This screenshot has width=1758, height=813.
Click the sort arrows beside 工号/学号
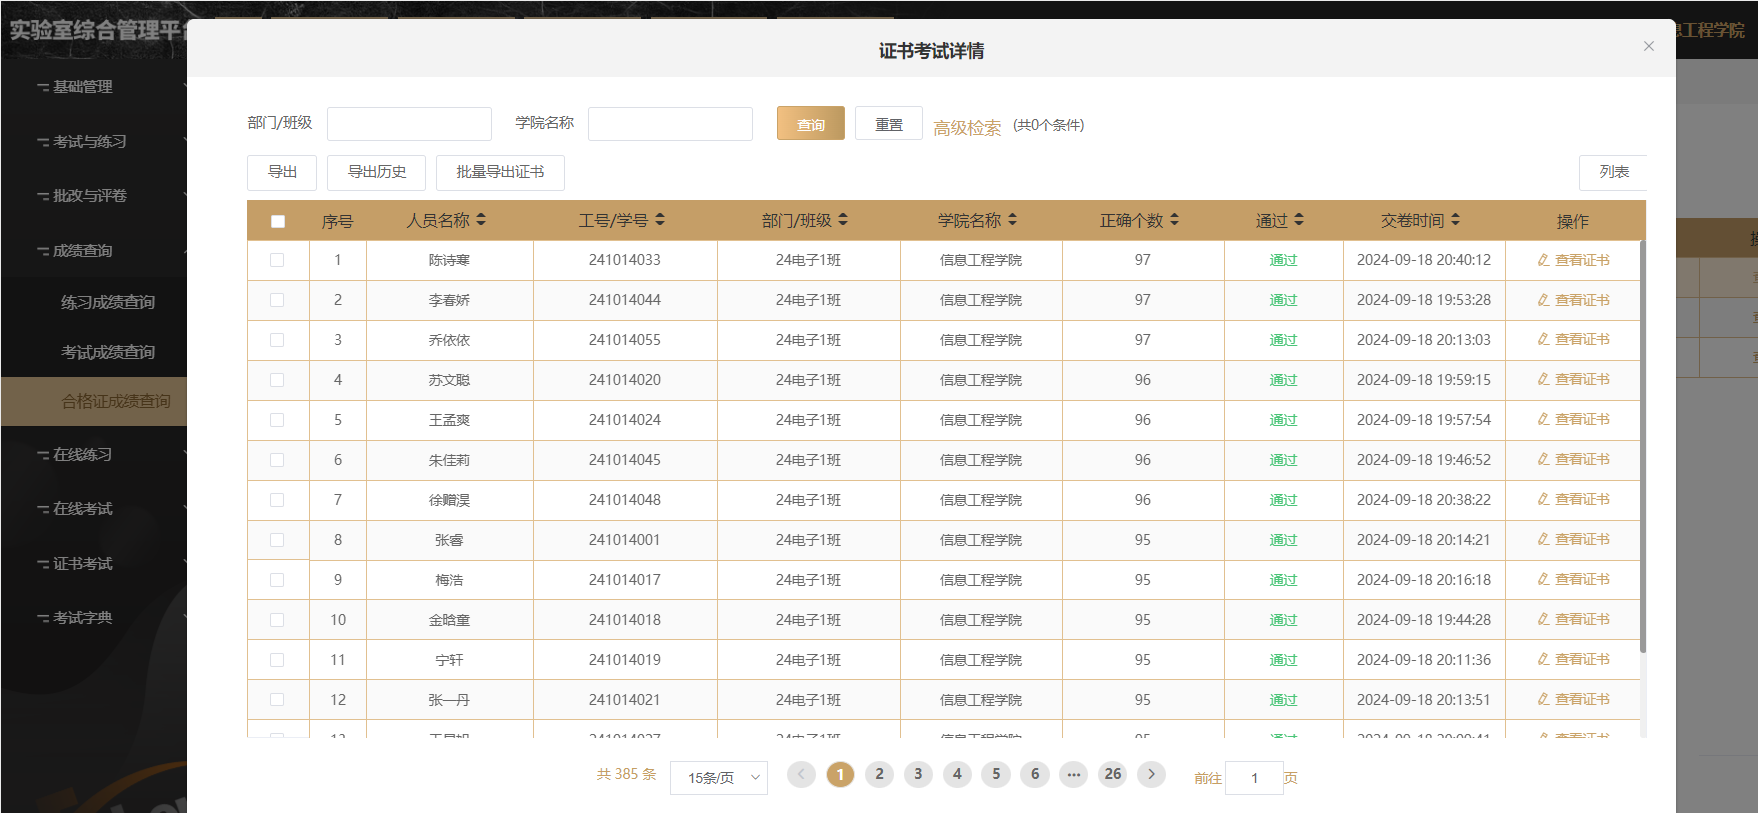660,220
